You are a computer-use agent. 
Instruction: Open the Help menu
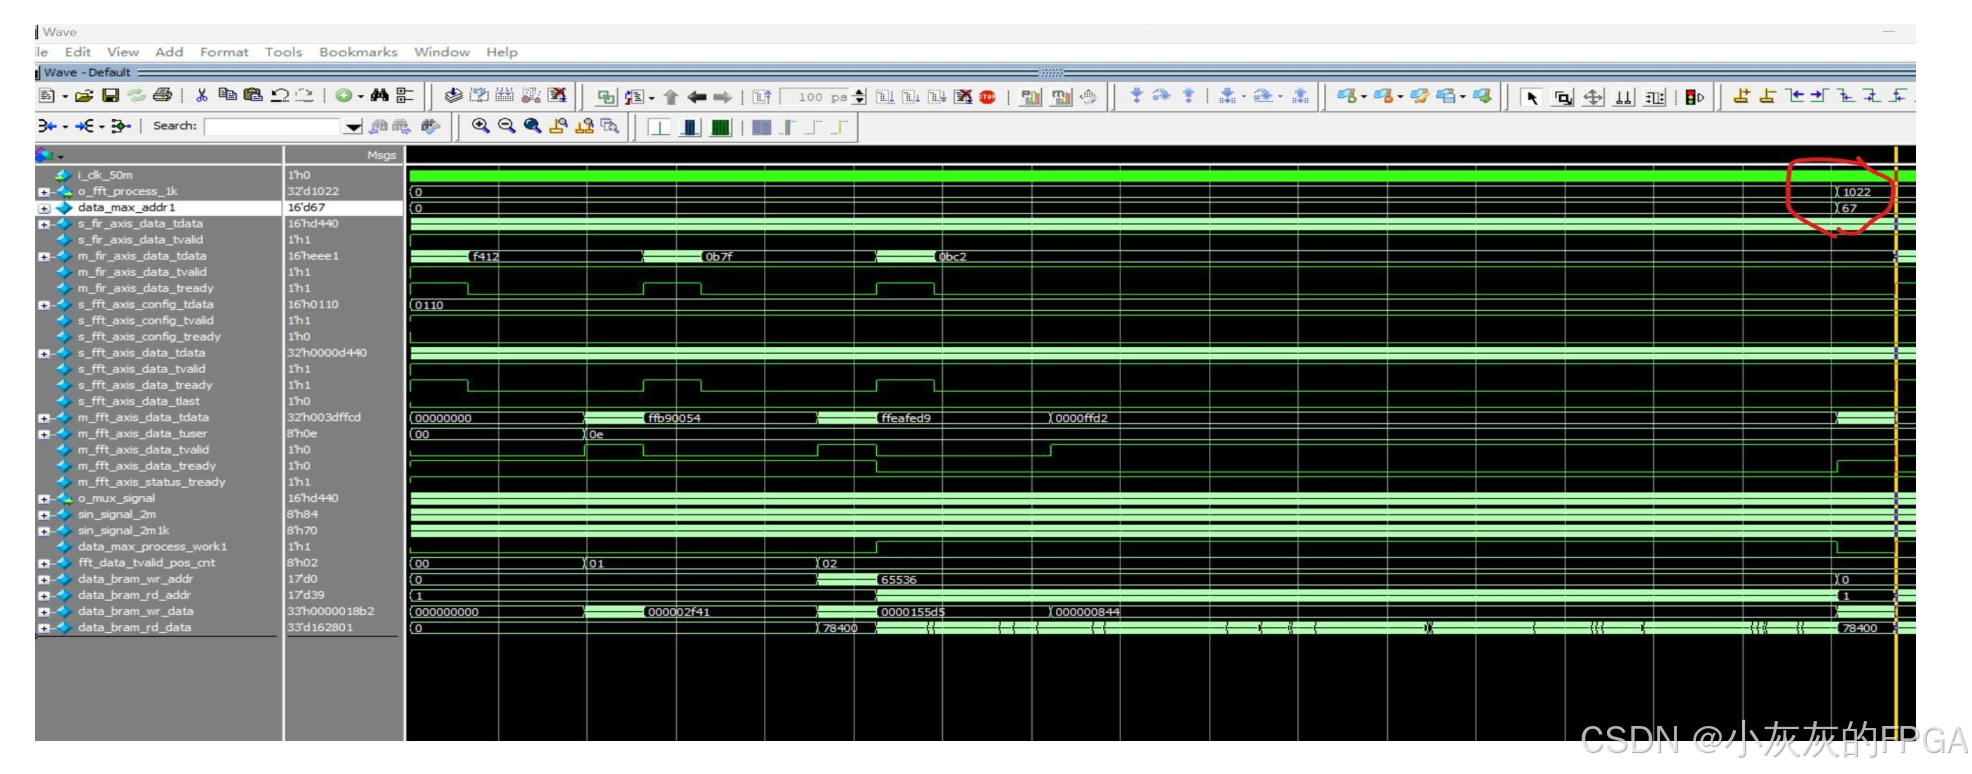tap(502, 52)
